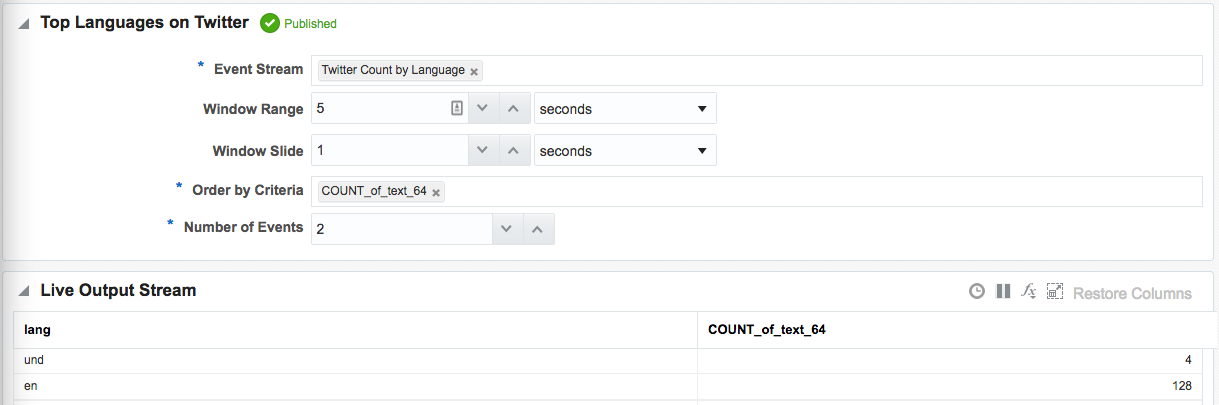Decrease the Window Range value
Viewport: 1219px width, 405px height.
(482, 108)
